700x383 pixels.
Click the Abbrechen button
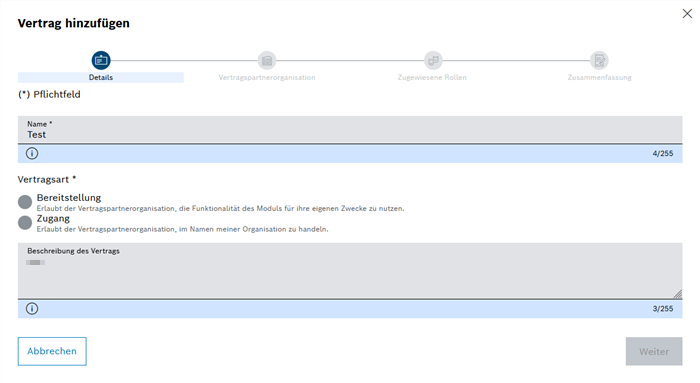(52, 351)
